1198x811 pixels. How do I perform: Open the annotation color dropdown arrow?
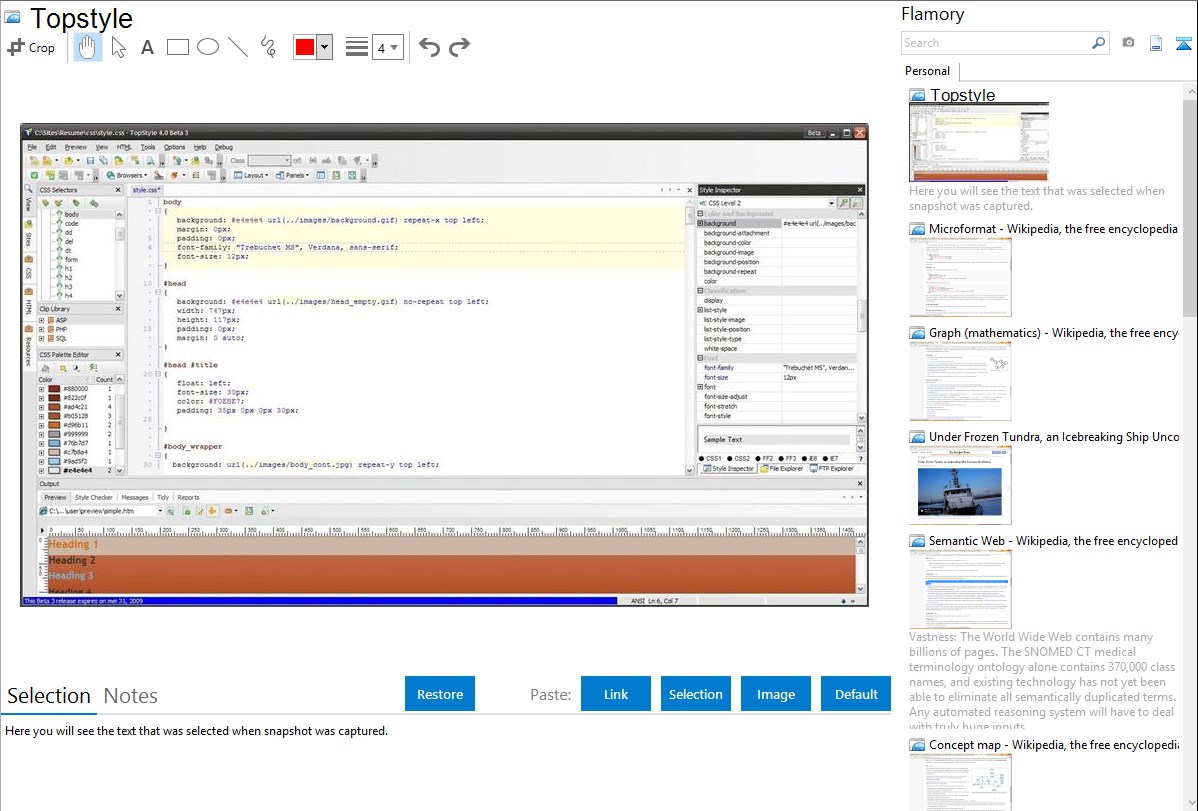325,47
